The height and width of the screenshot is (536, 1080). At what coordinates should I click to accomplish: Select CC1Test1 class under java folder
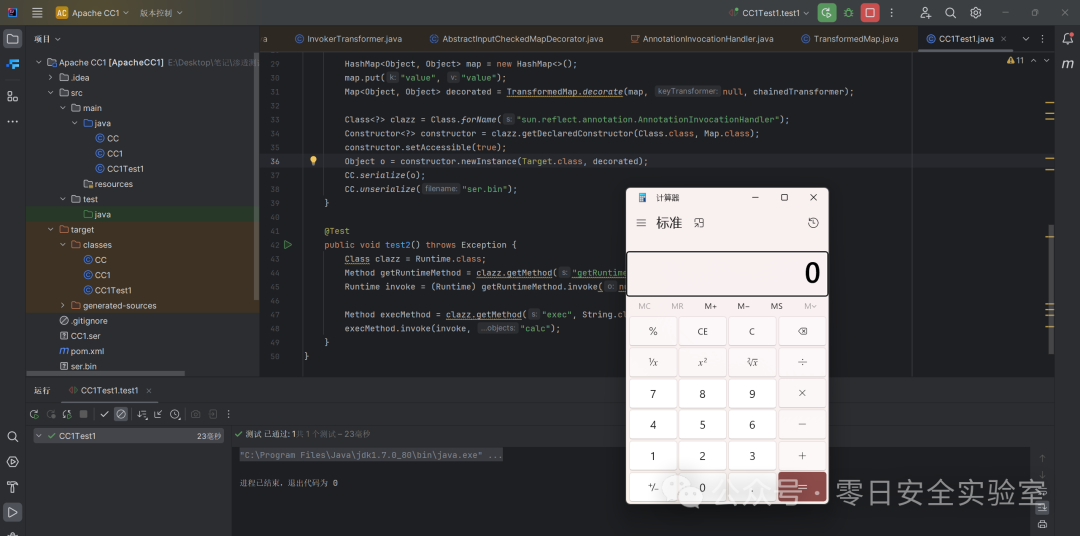point(119,168)
